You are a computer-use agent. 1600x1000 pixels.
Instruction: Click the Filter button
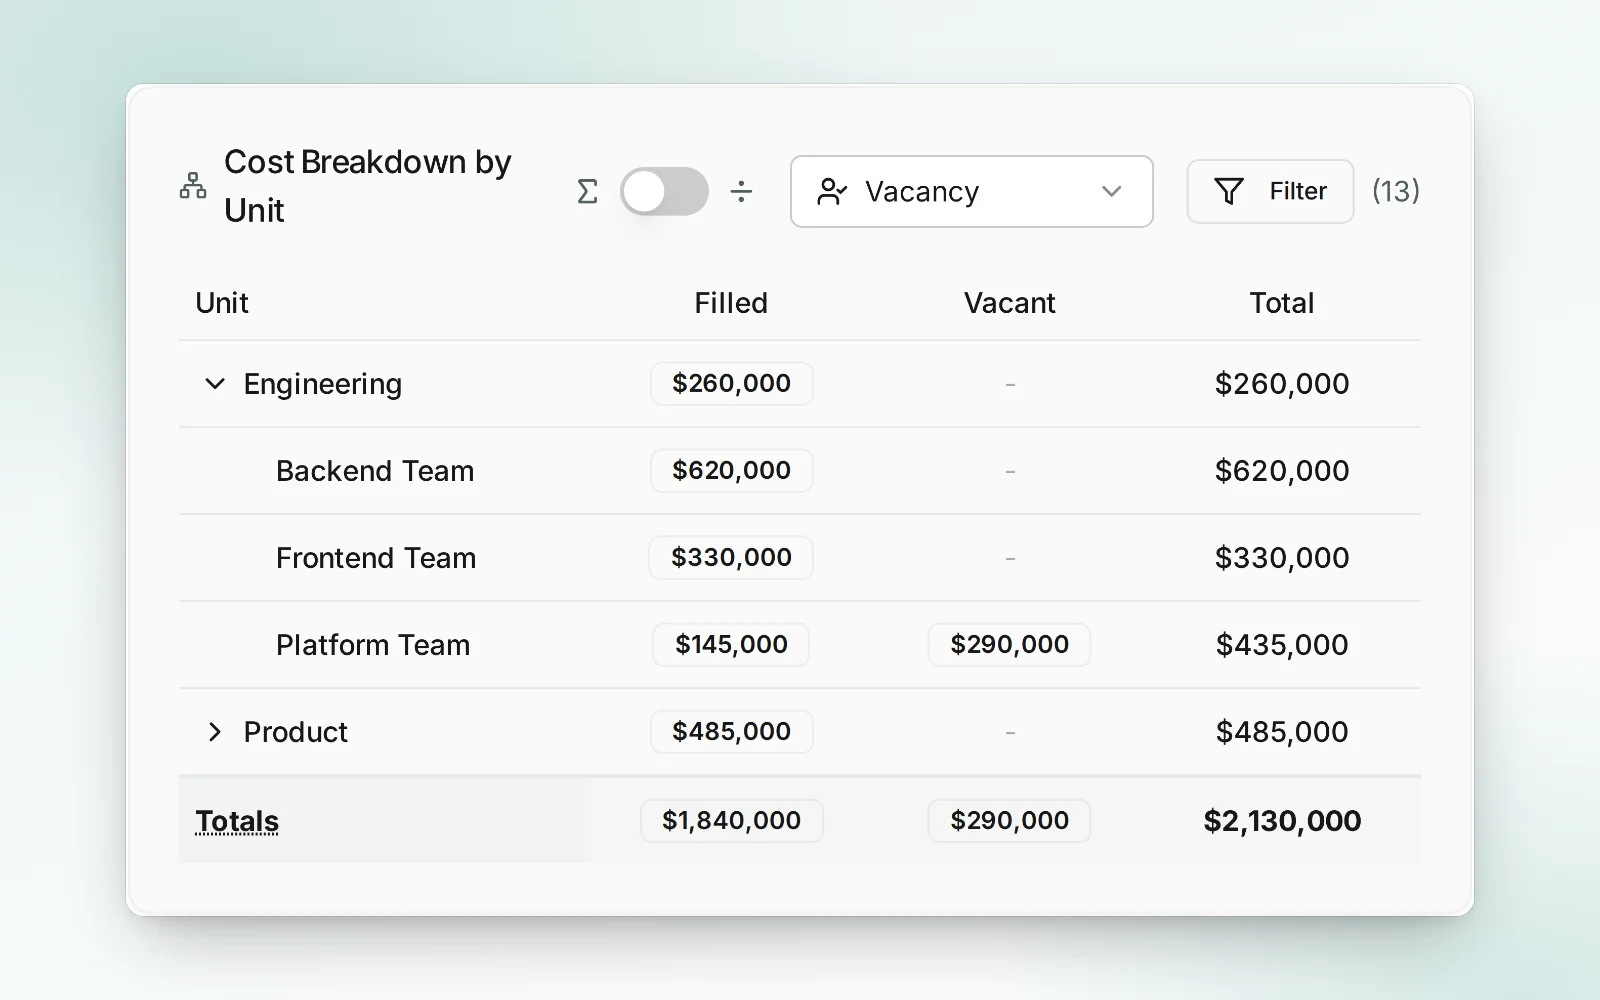pyautogui.click(x=1270, y=191)
